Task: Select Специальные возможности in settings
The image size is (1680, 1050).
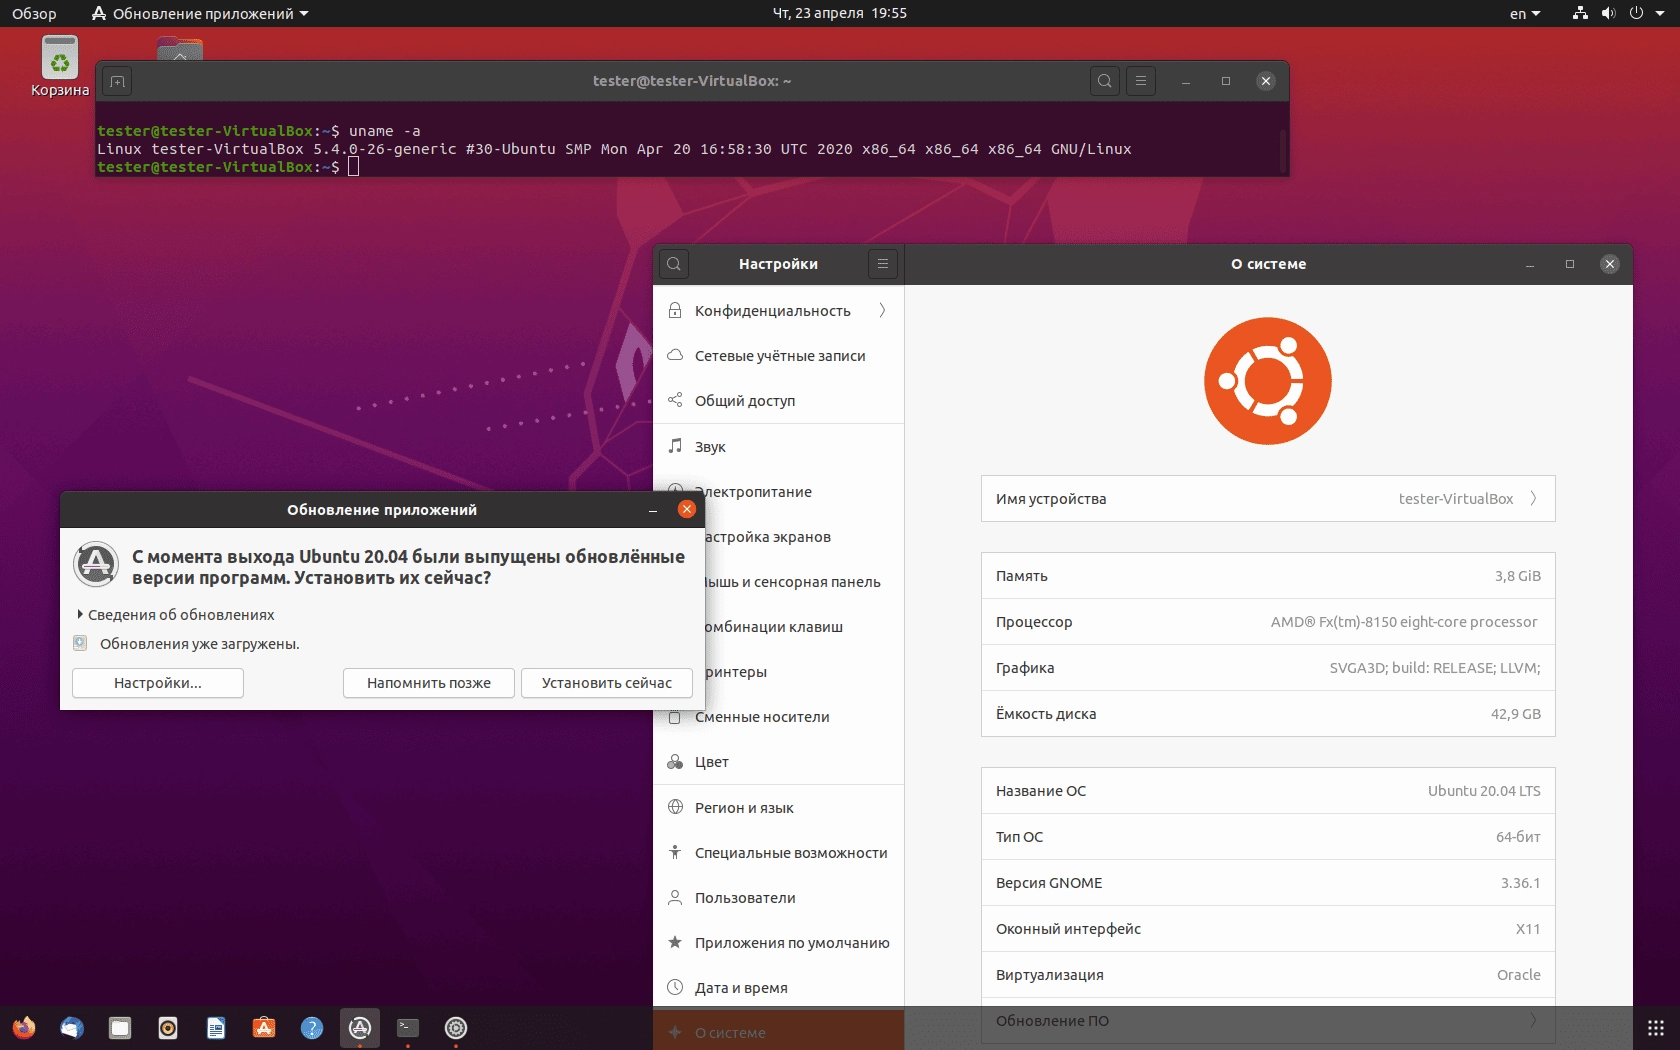Action: click(x=778, y=853)
